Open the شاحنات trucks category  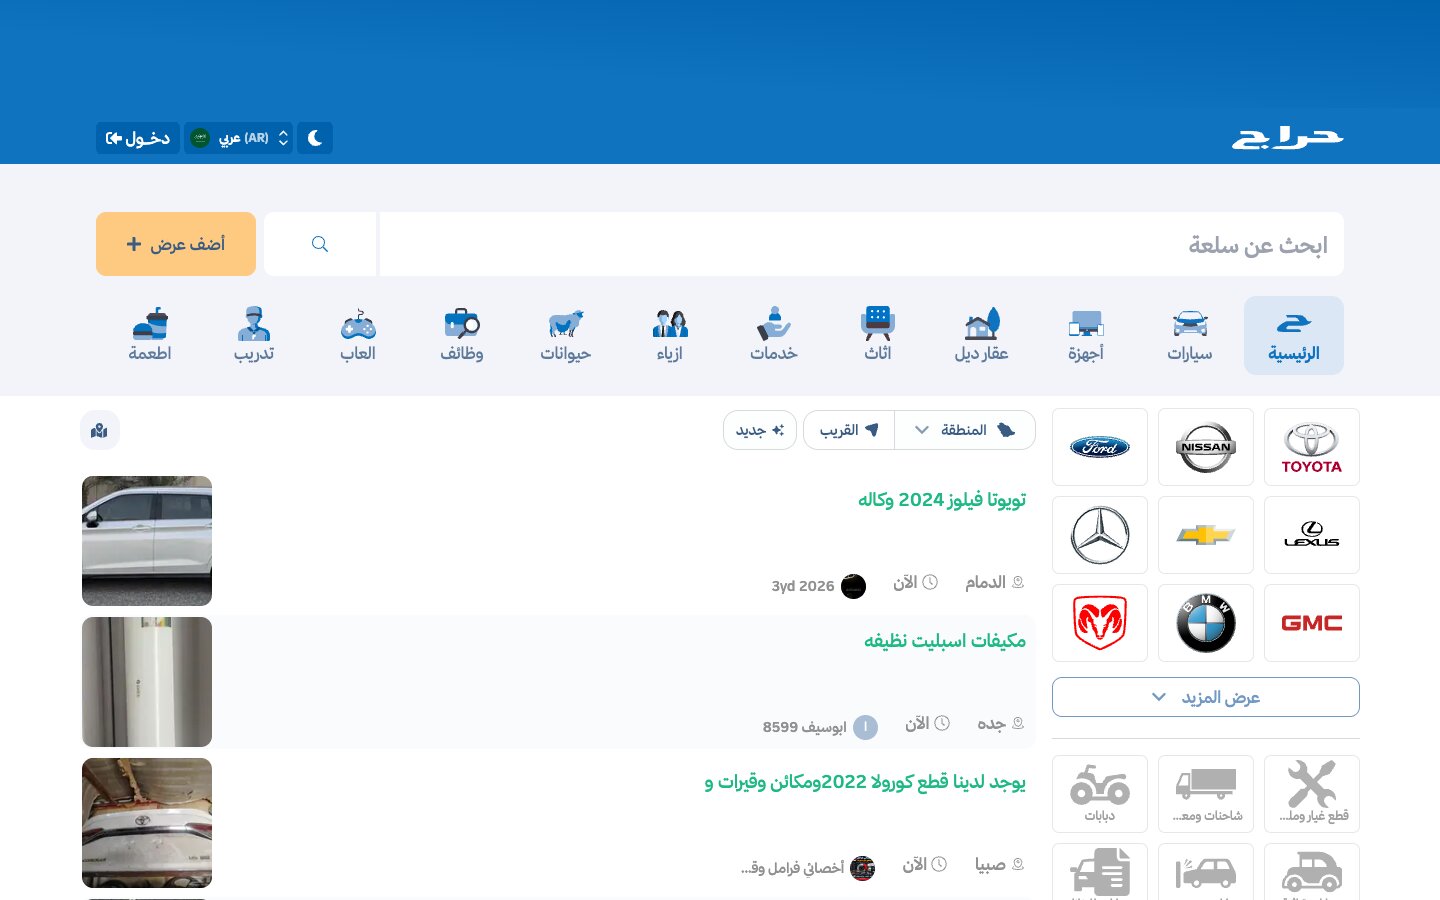pos(1206,794)
